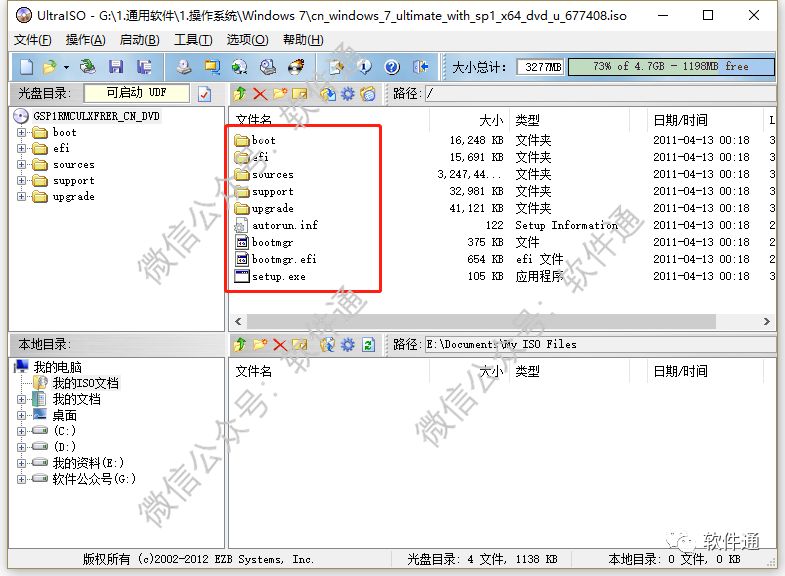Screen dimensions: 785x576
Task: Expand the (D:) drive node
Action: 21,447
